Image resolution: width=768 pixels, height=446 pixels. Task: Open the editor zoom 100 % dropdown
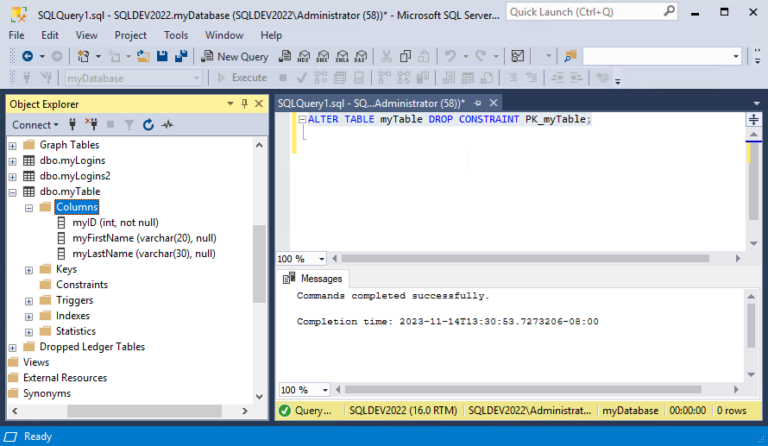point(321,258)
